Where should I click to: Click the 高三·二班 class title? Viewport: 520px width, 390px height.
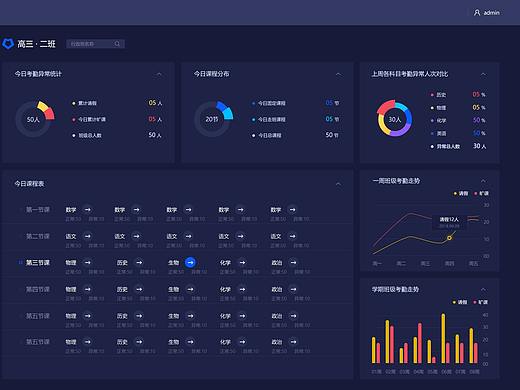[x=36, y=44]
